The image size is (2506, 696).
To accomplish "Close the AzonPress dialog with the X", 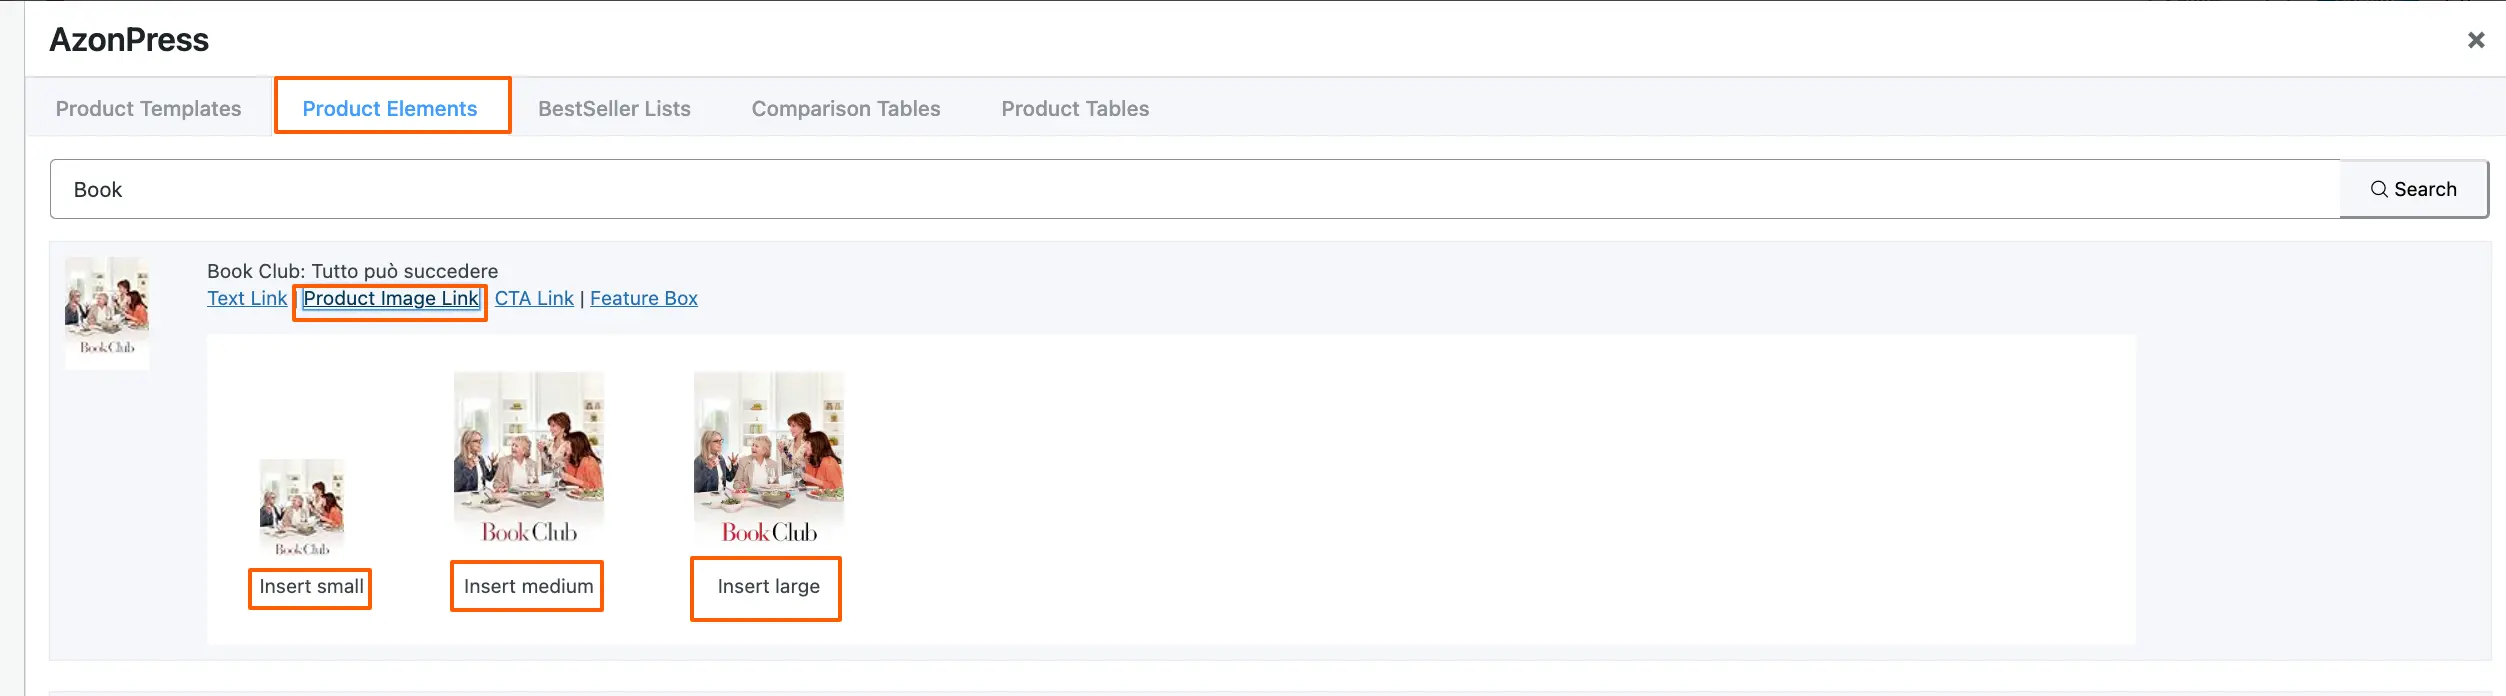I will 2476,40.
